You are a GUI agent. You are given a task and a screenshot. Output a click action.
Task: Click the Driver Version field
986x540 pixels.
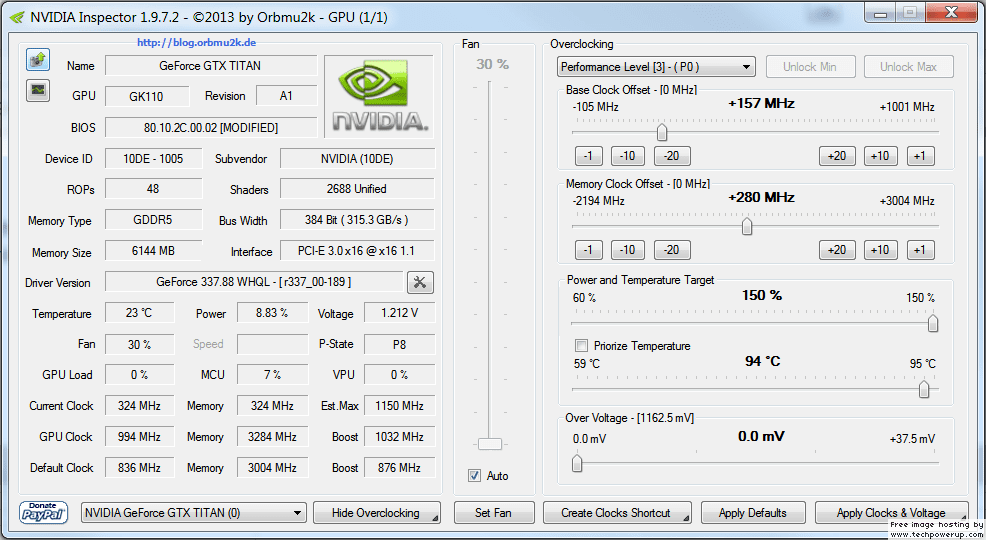click(x=253, y=282)
